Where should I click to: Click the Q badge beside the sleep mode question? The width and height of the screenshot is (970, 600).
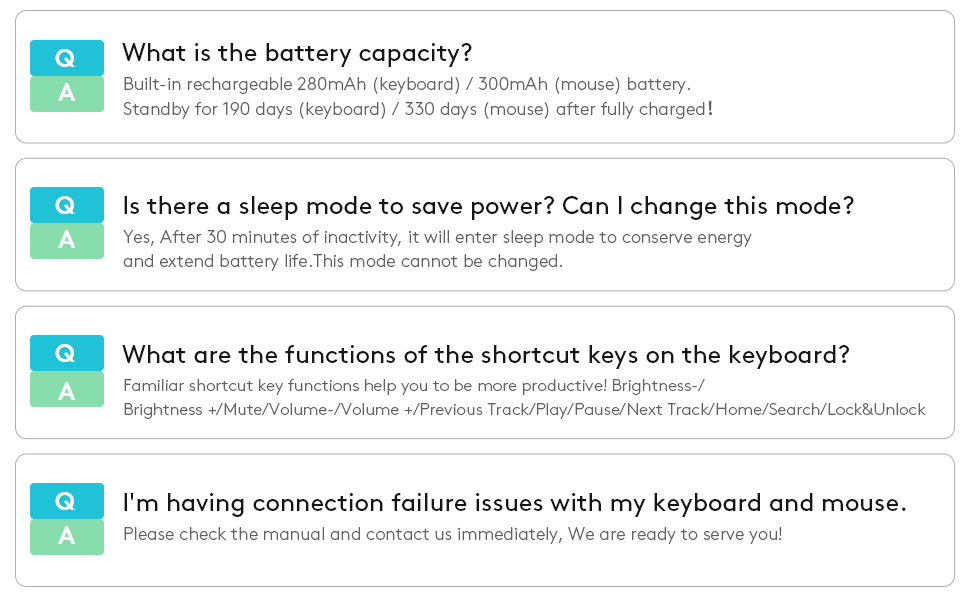66,205
